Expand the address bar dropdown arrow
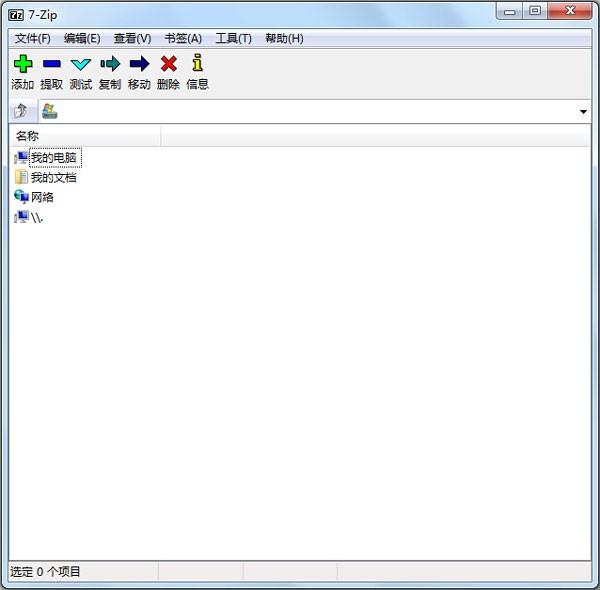The width and height of the screenshot is (600, 590). tap(583, 112)
